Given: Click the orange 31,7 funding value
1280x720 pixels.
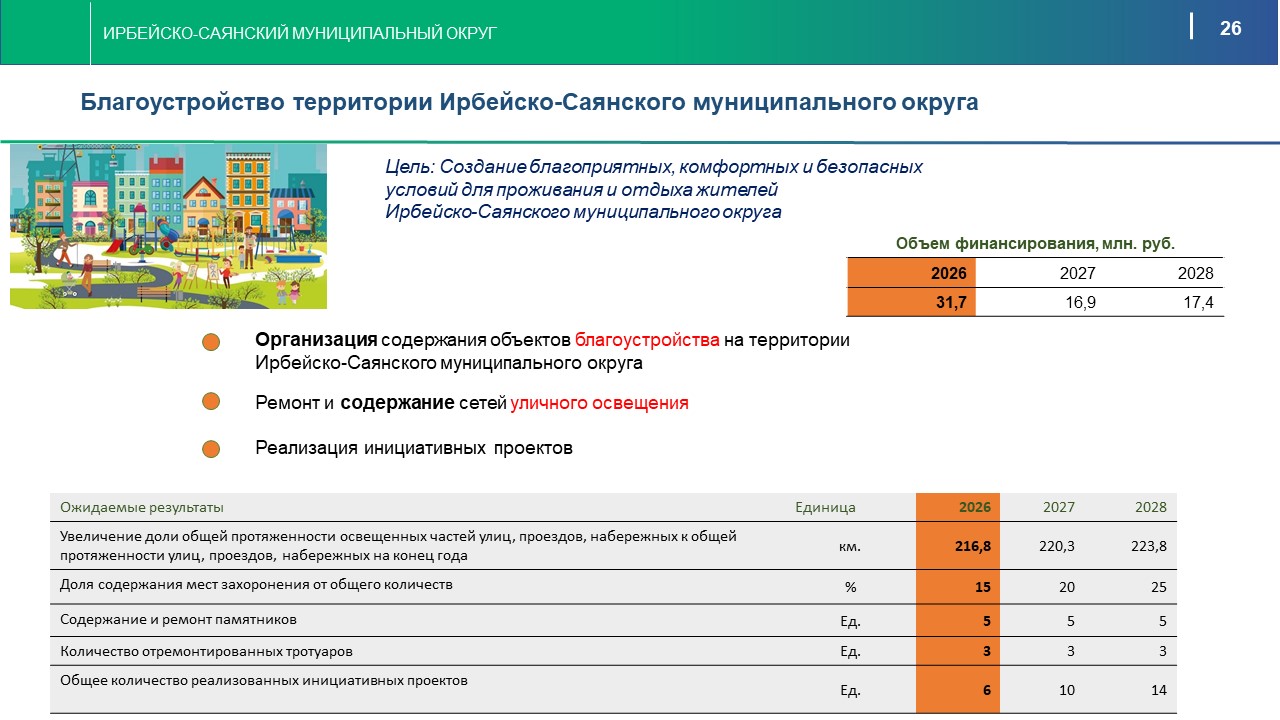Looking at the screenshot, I should (911, 303).
